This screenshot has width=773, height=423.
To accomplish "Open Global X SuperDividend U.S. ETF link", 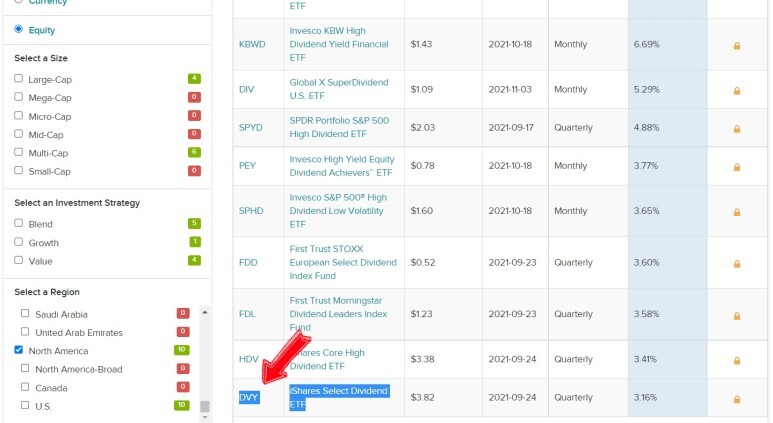I will click(339, 89).
